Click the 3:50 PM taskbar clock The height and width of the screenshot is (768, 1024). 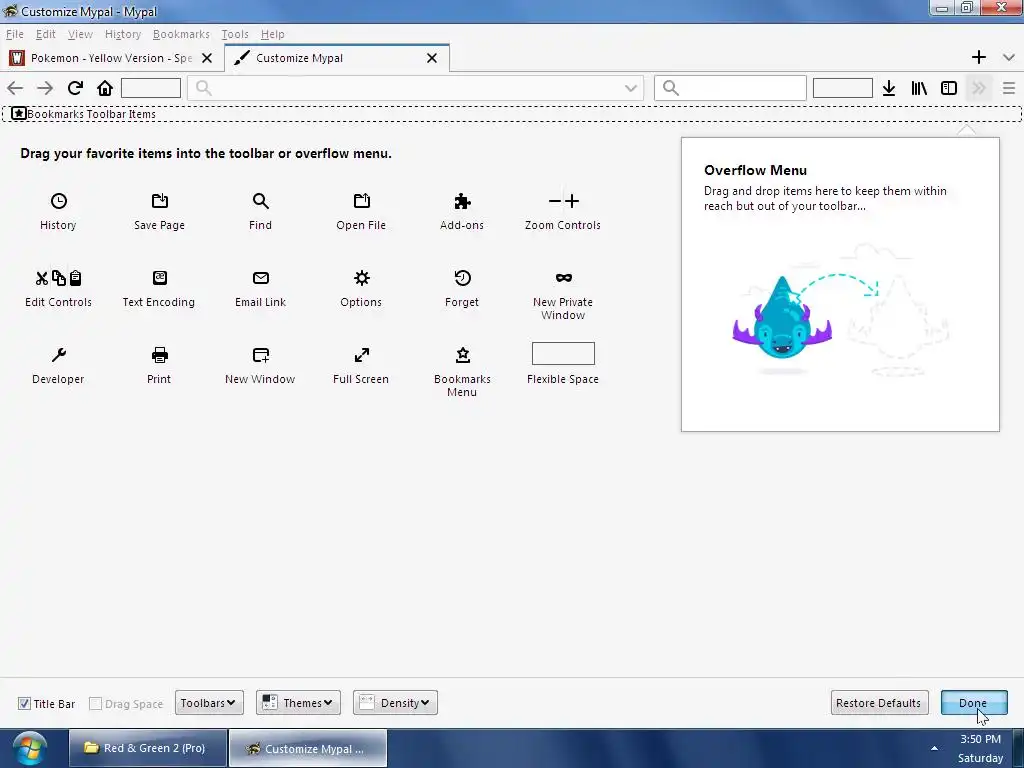[980, 739]
